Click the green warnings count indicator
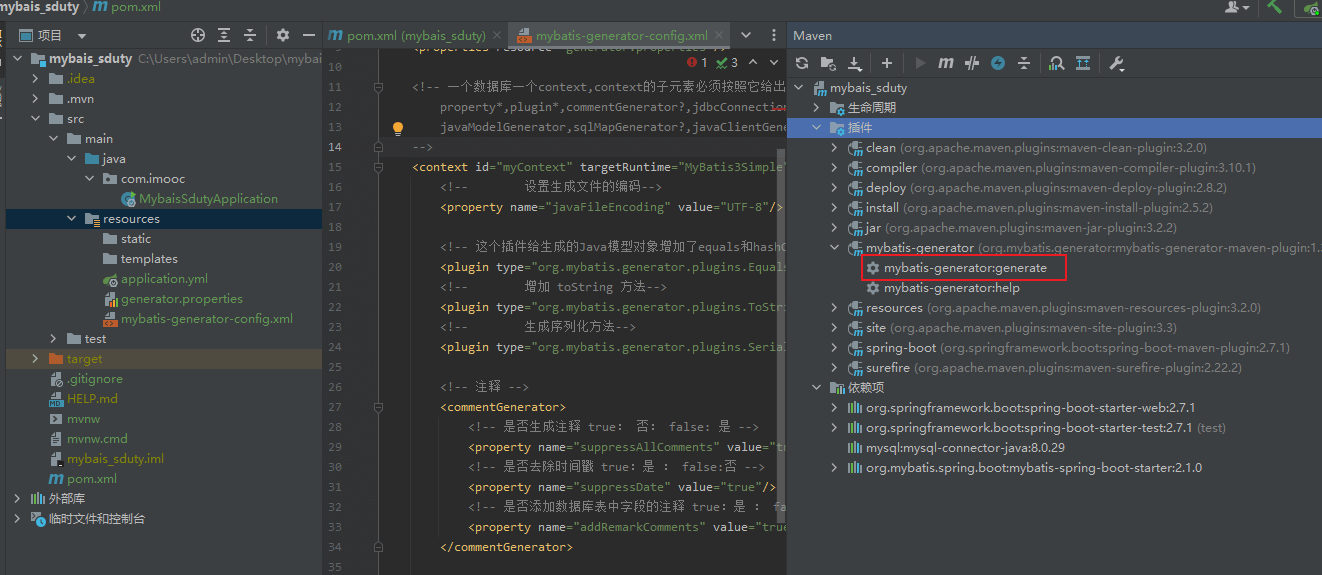 727,62
